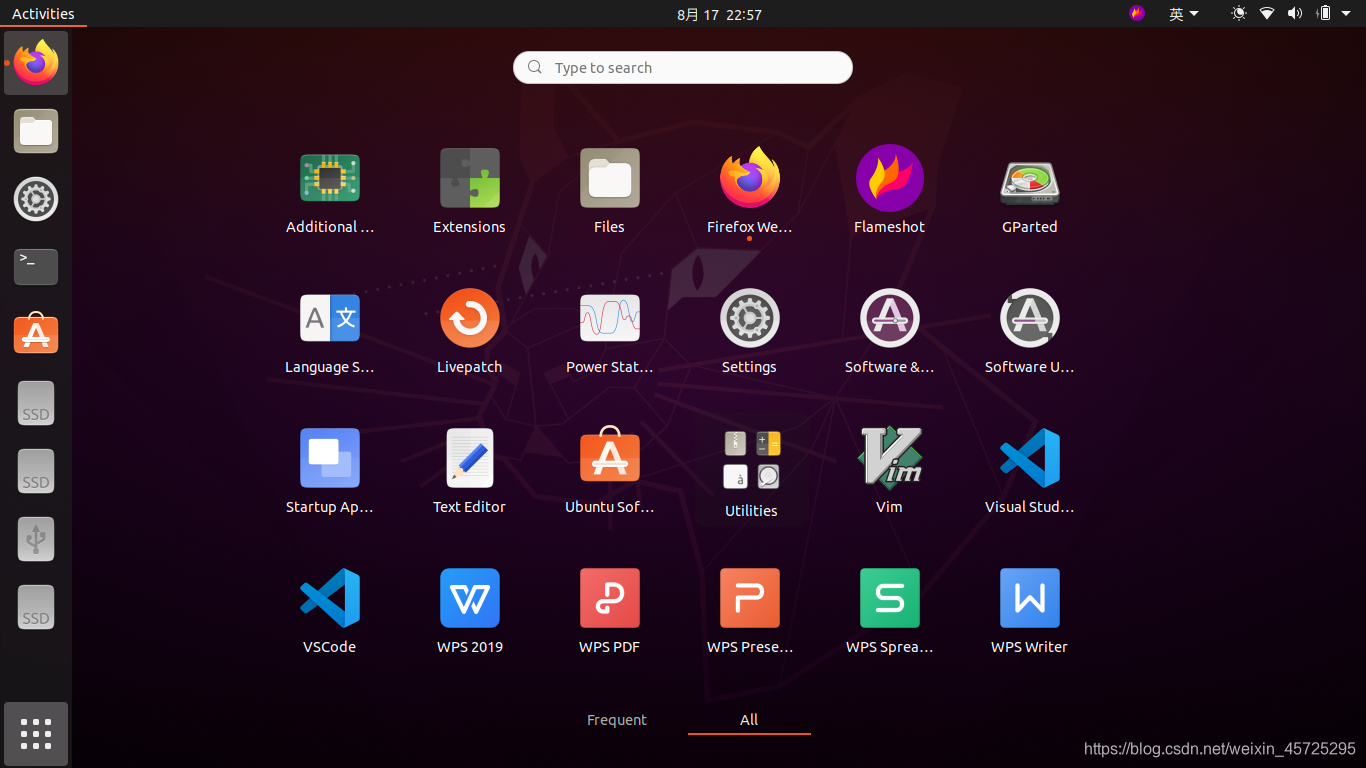Screen dimensions: 1366x768
Task: Click the Type to search field
Action: tap(682, 67)
